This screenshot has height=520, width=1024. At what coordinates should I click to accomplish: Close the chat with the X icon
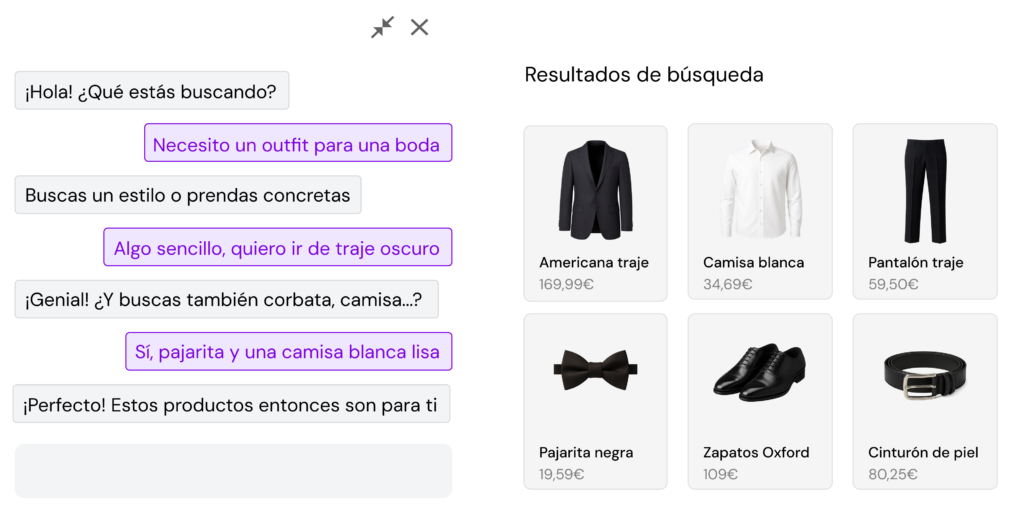pos(420,27)
